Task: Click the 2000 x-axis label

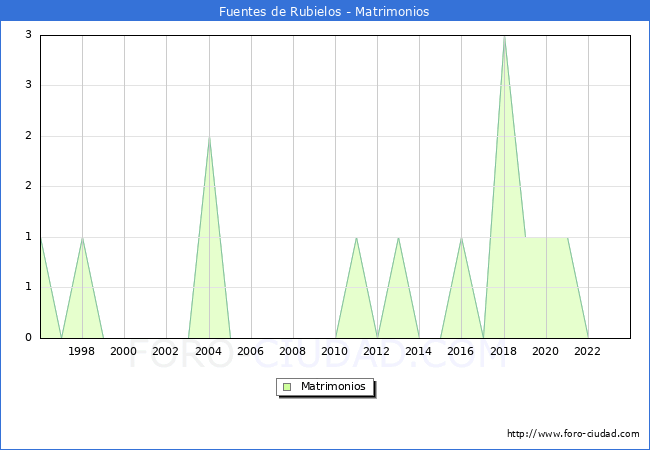Action: [x=124, y=351]
